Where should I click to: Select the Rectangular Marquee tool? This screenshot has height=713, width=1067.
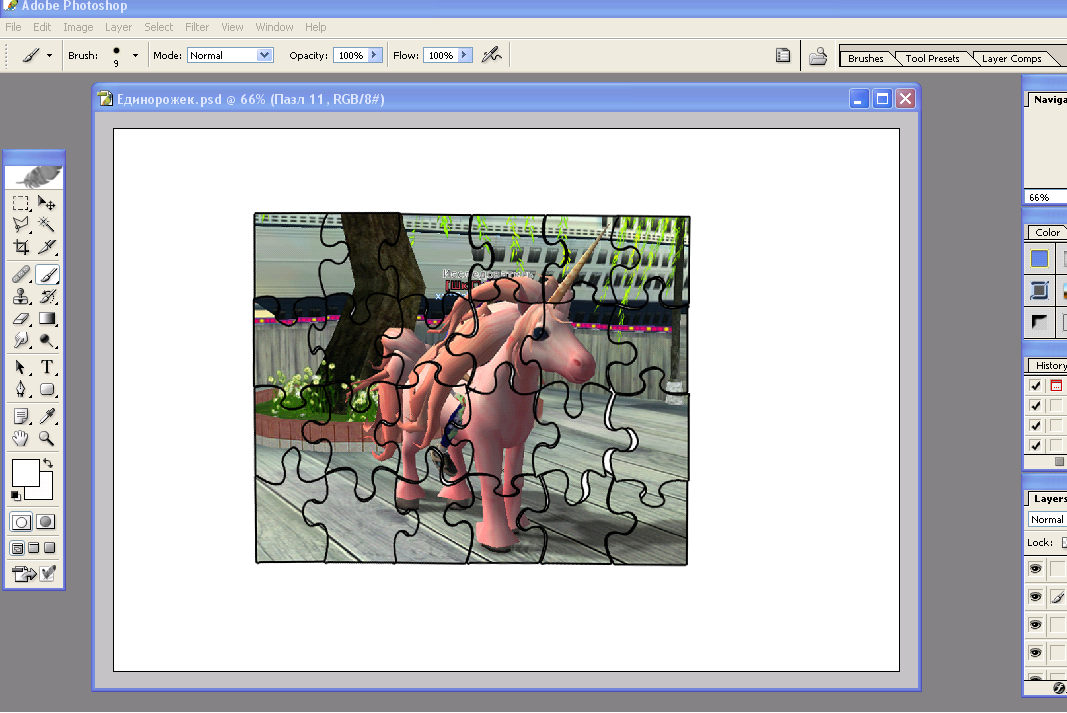(21, 203)
